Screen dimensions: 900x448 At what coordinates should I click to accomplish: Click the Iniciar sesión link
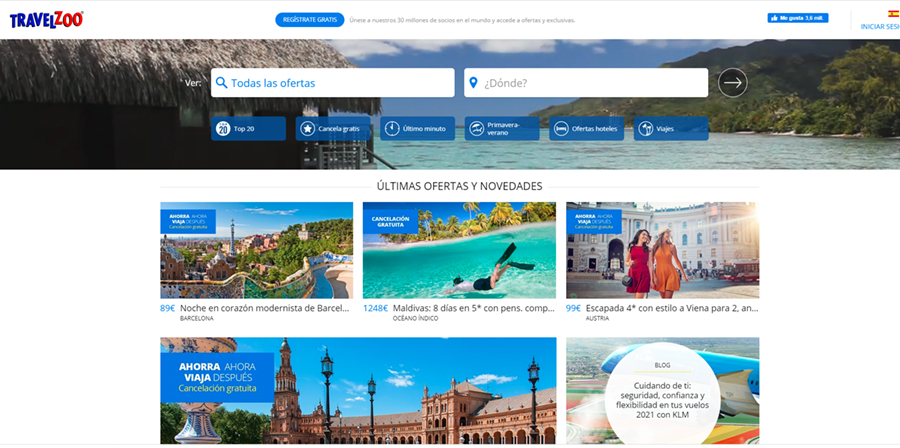880,26
